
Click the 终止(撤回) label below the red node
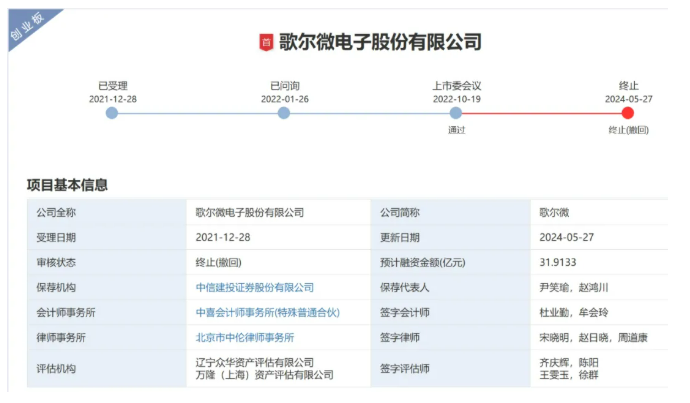pos(628,130)
